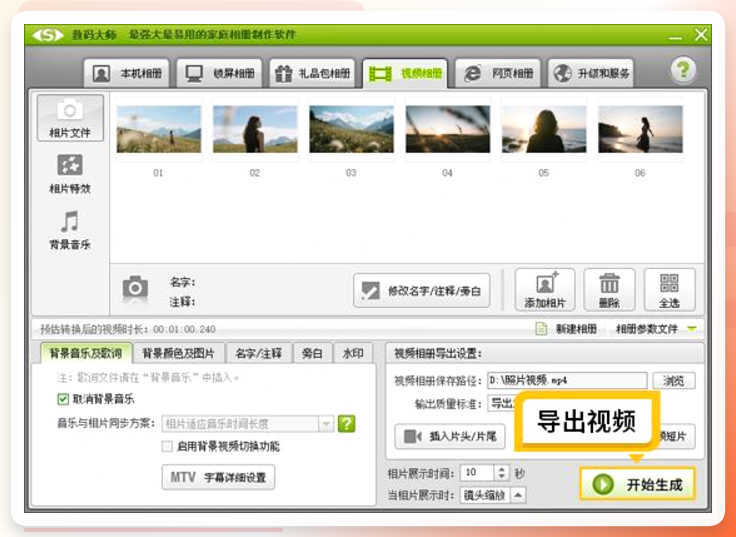Click the large camera icon beside 名字

click(135, 288)
